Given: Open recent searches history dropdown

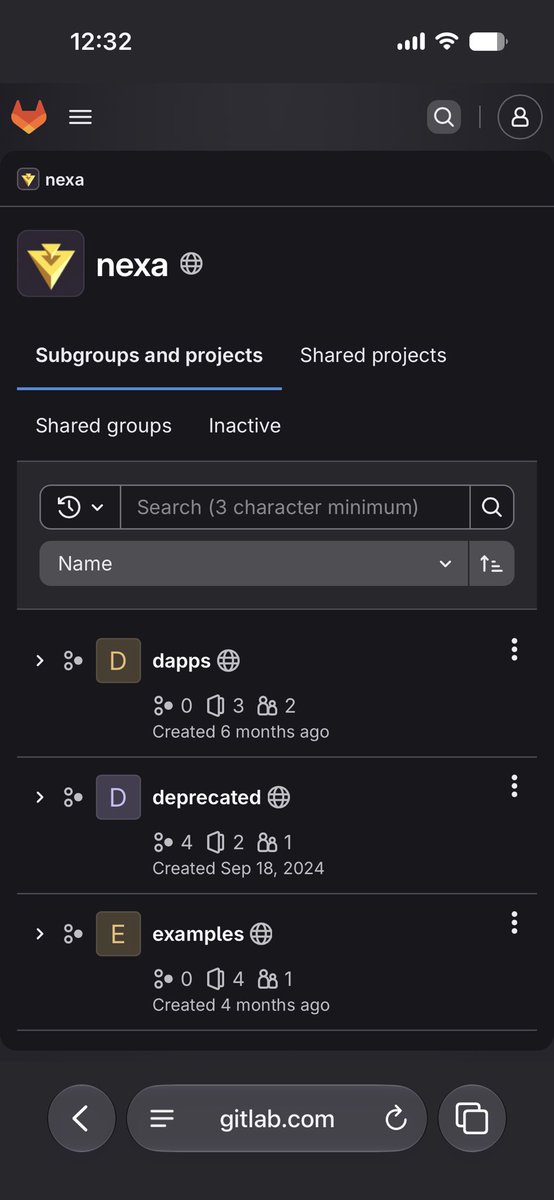Looking at the screenshot, I should [80, 507].
